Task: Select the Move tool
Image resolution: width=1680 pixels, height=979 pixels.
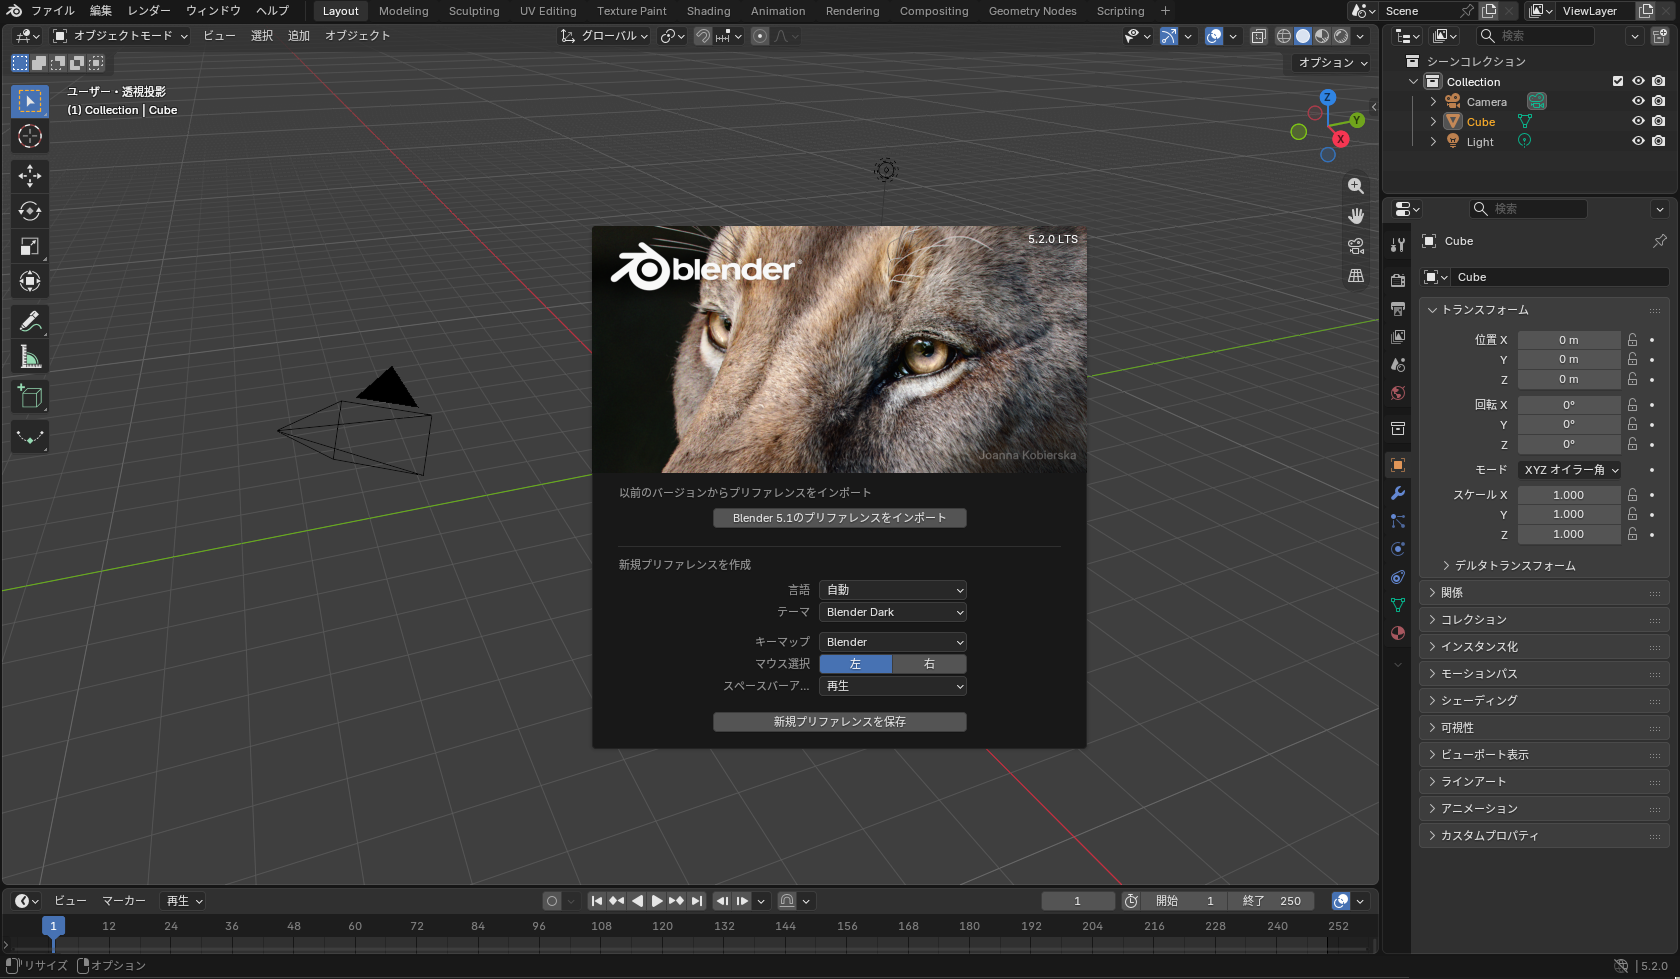Action: tap(30, 176)
